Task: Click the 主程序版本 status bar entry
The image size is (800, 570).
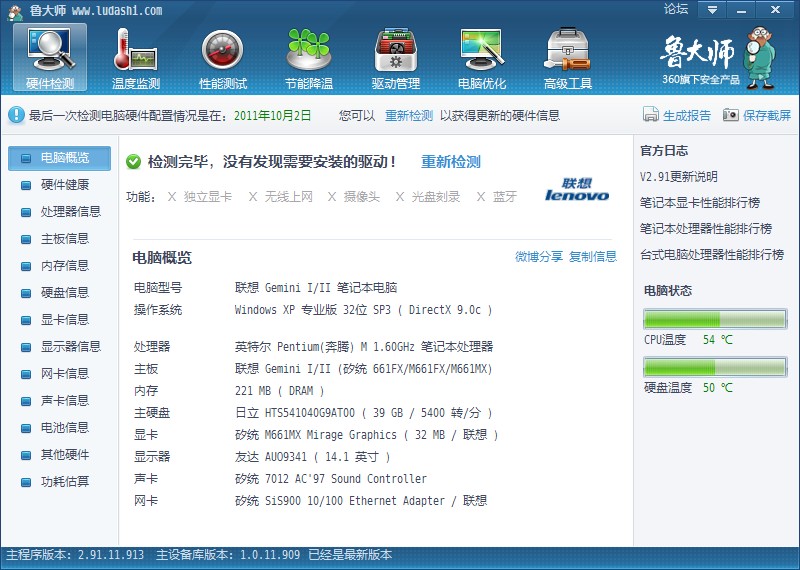Action: (x=74, y=555)
